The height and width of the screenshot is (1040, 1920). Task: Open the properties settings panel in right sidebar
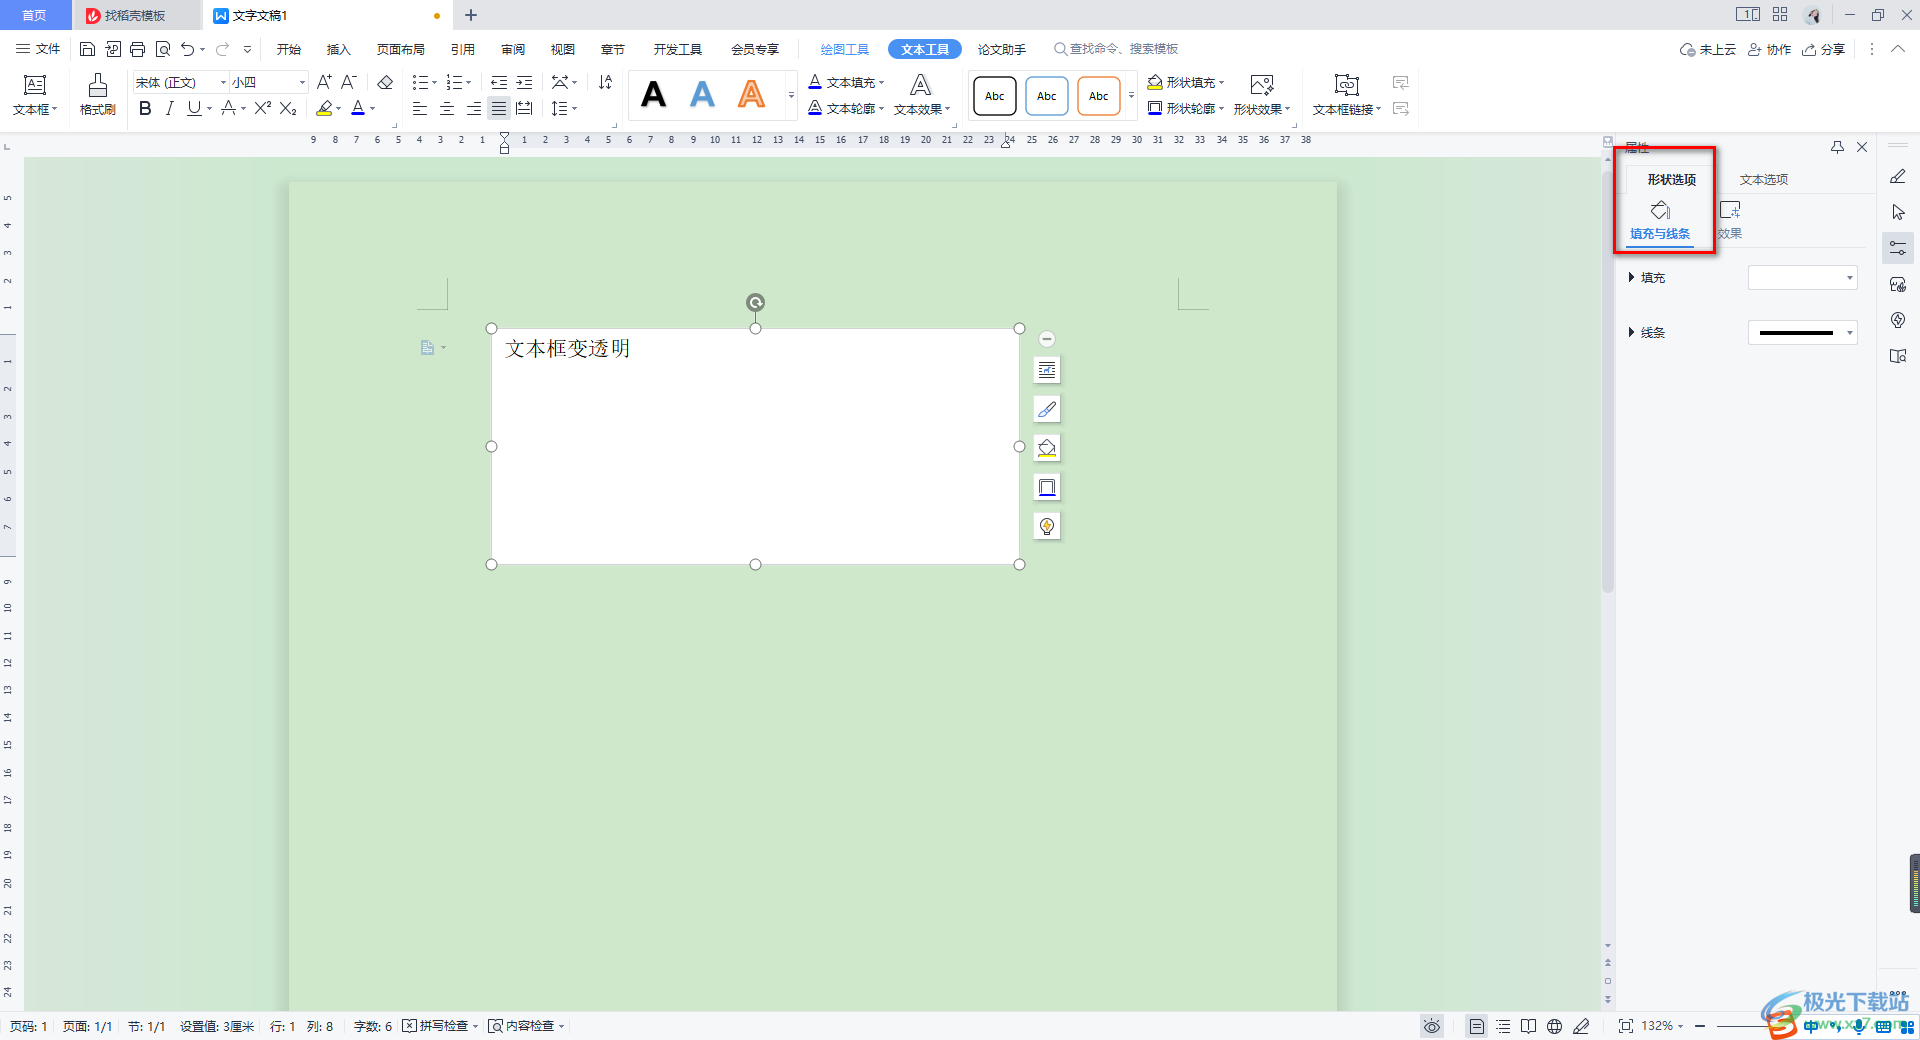[x=1898, y=247]
